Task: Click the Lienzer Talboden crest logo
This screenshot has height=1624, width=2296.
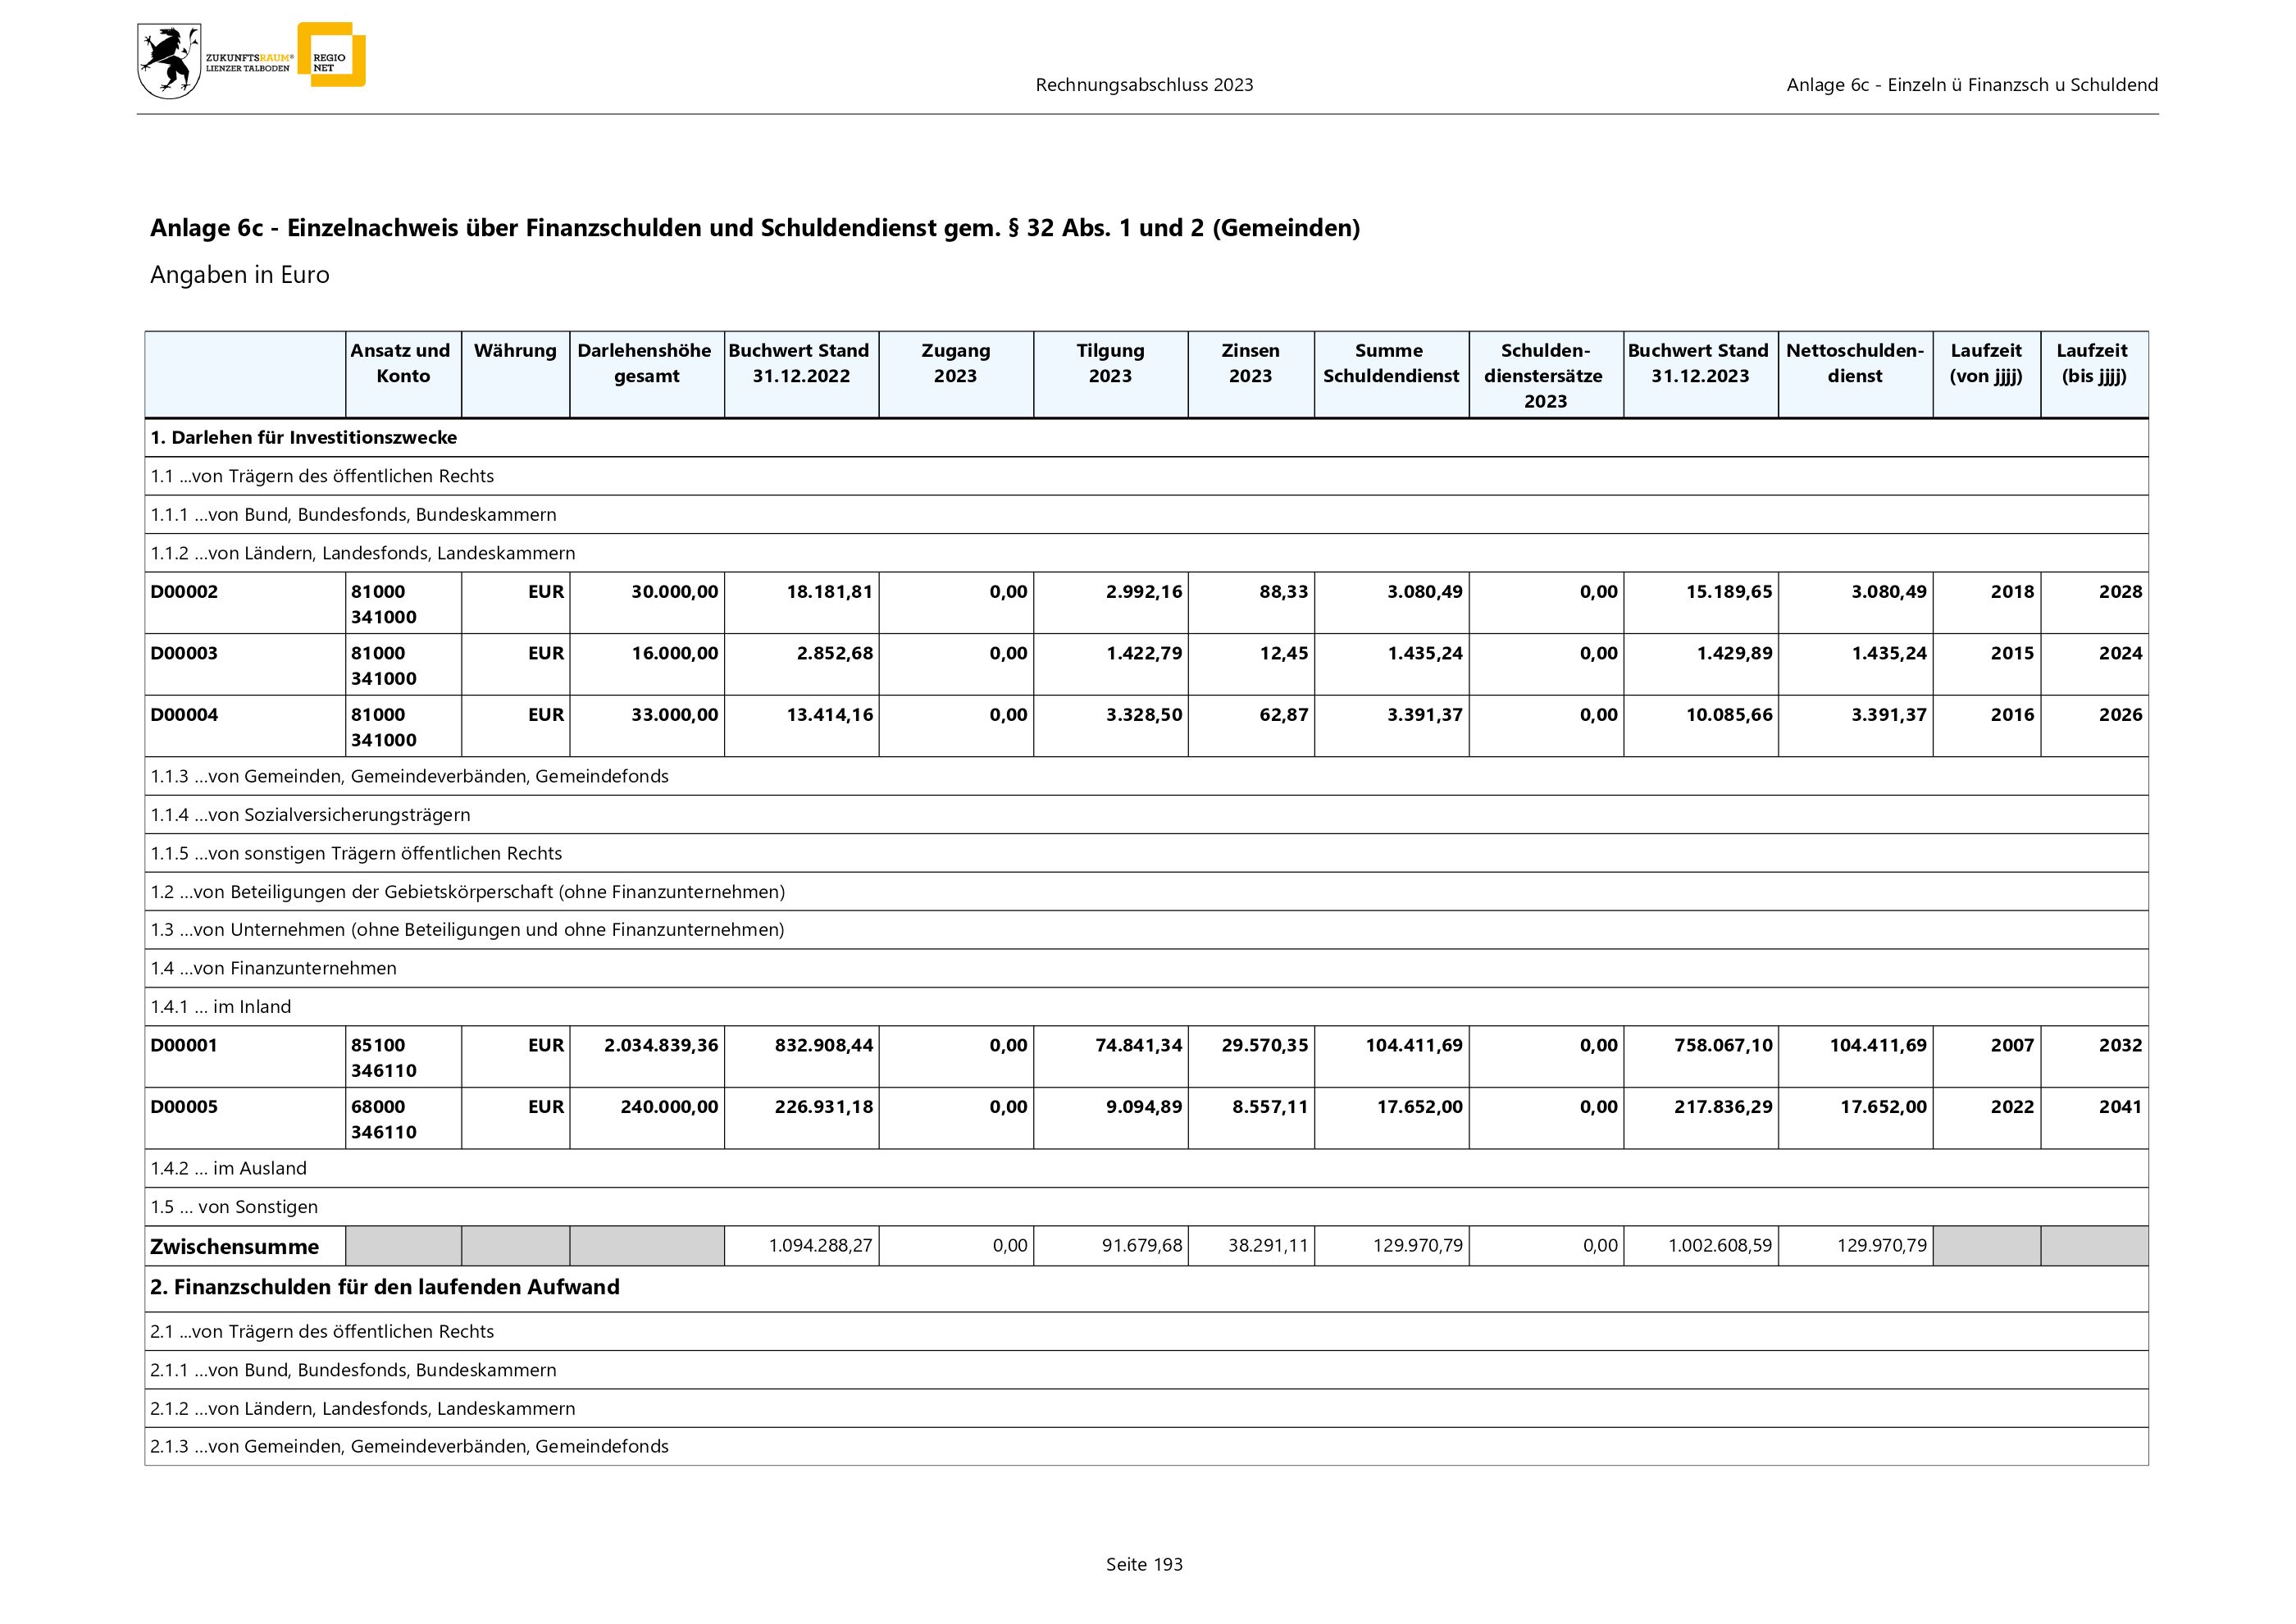Action: click(x=170, y=62)
